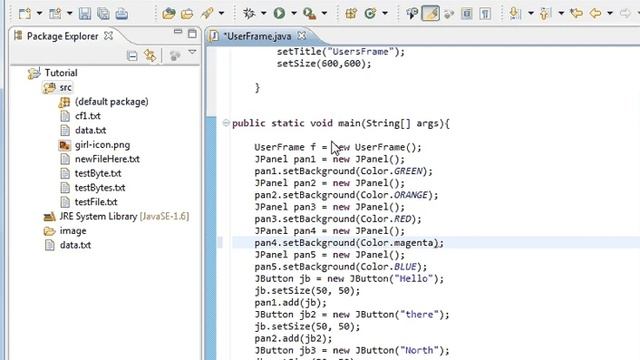640x360 pixels.
Task: Click the Collapse All icon in Package Explorer
Action: pos(132,56)
